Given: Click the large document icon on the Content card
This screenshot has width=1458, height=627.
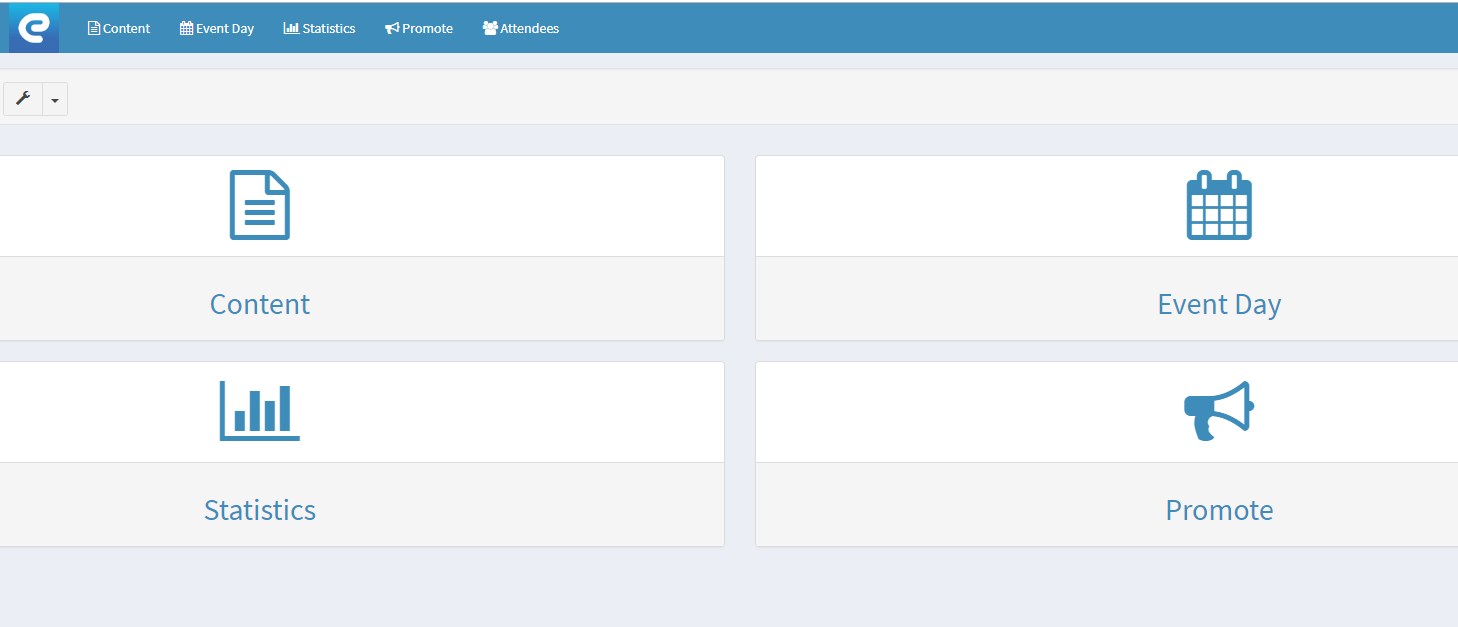Looking at the screenshot, I should point(260,205).
